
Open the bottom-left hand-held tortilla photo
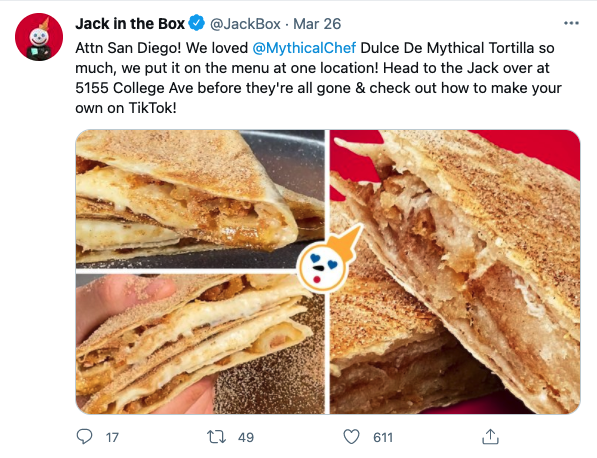200,344
